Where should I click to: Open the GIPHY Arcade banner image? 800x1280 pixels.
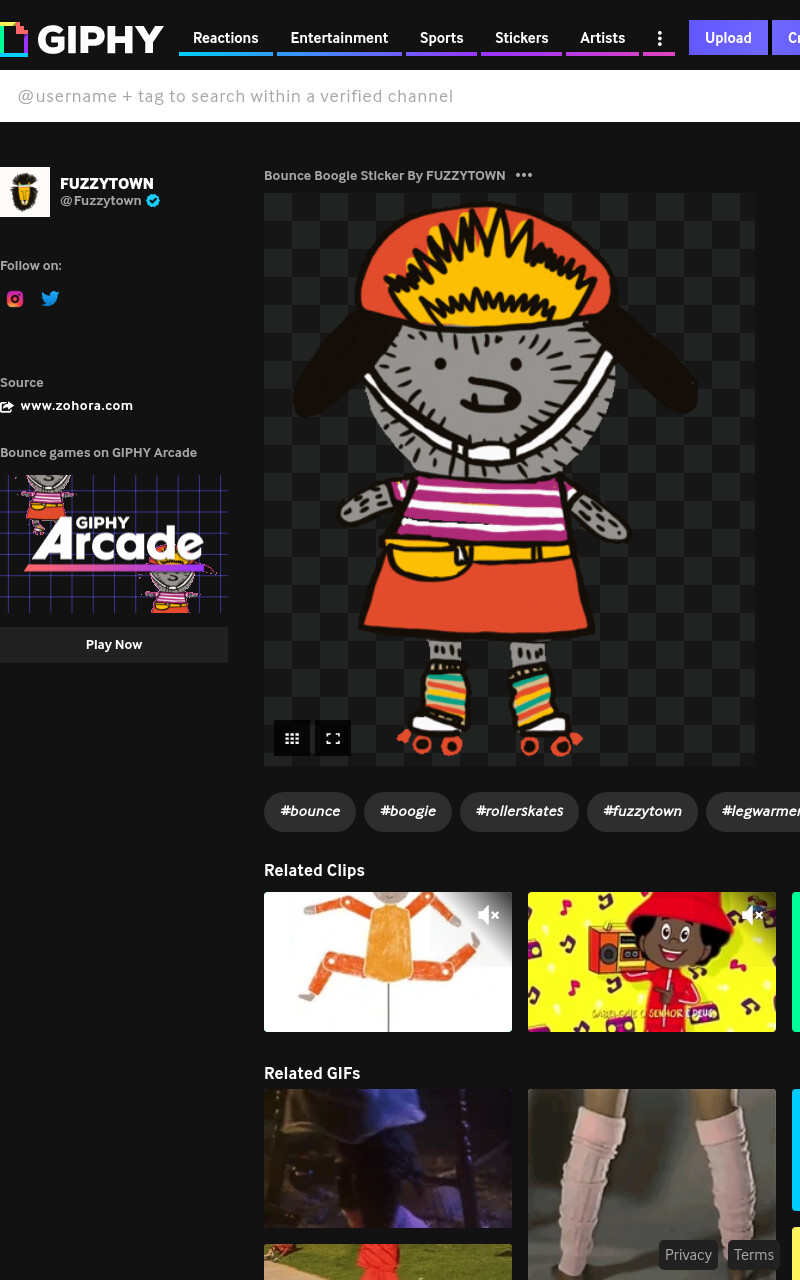point(114,544)
